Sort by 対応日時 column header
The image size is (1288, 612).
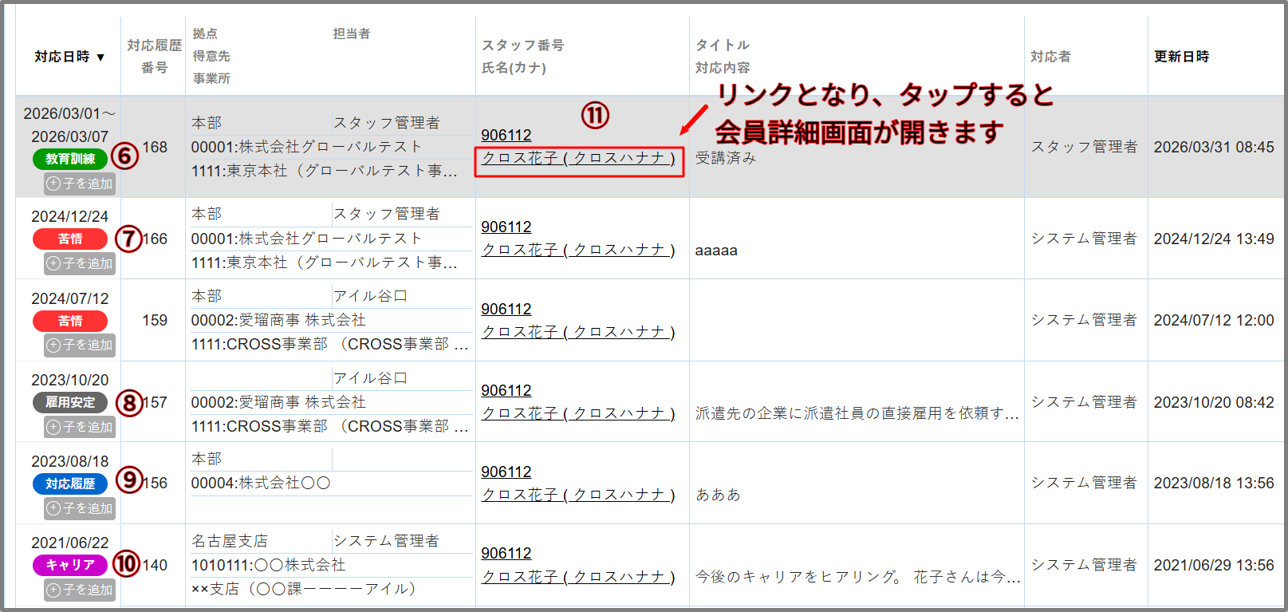(x=70, y=57)
